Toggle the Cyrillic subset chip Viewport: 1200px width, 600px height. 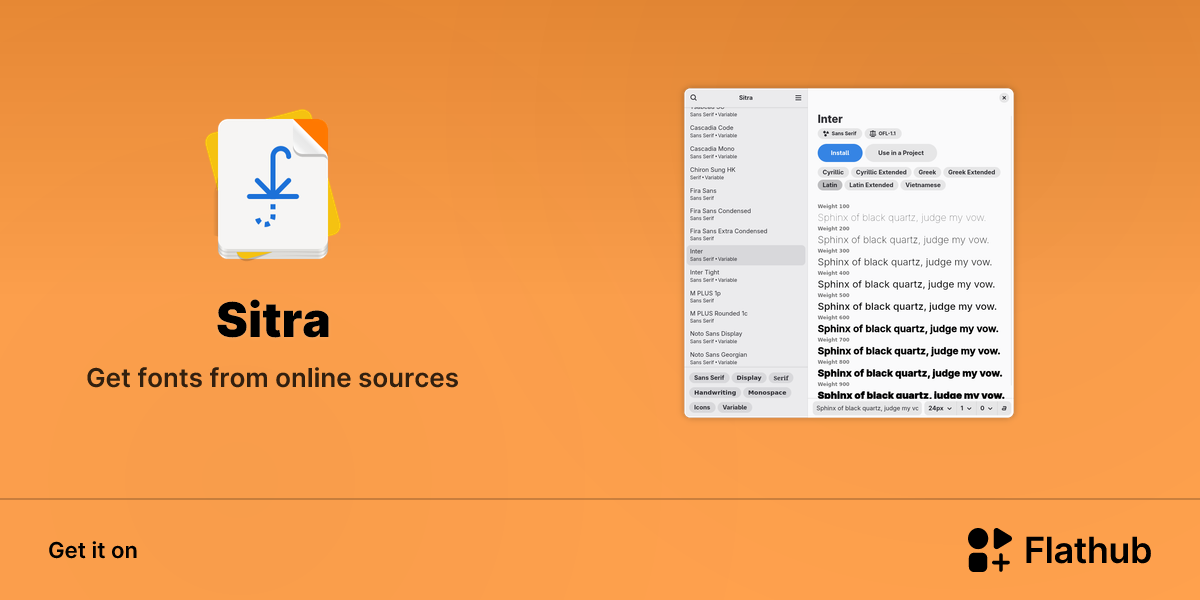click(x=833, y=172)
